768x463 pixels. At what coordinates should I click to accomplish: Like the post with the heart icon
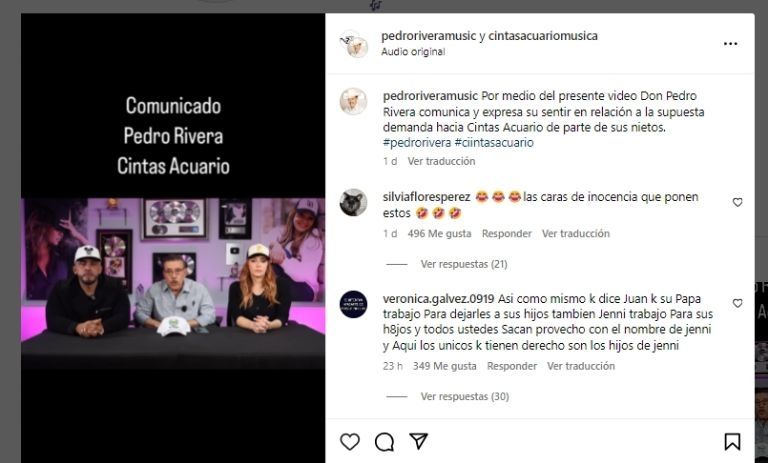[x=350, y=441]
